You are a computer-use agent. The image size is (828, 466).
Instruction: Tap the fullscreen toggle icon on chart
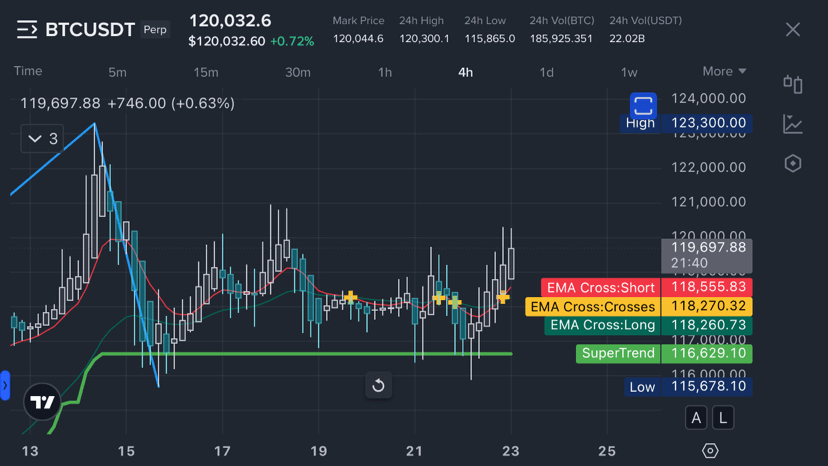(x=643, y=105)
